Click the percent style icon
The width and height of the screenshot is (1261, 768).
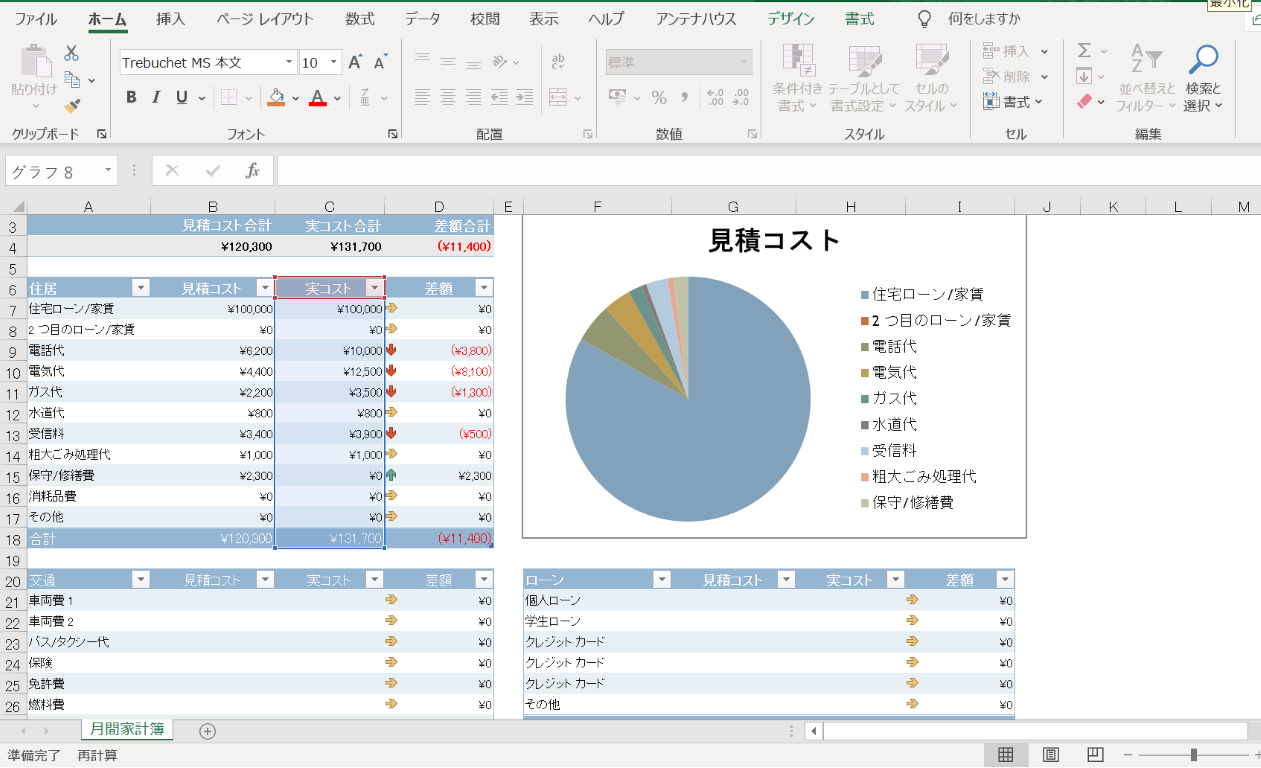pyautogui.click(x=659, y=97)
